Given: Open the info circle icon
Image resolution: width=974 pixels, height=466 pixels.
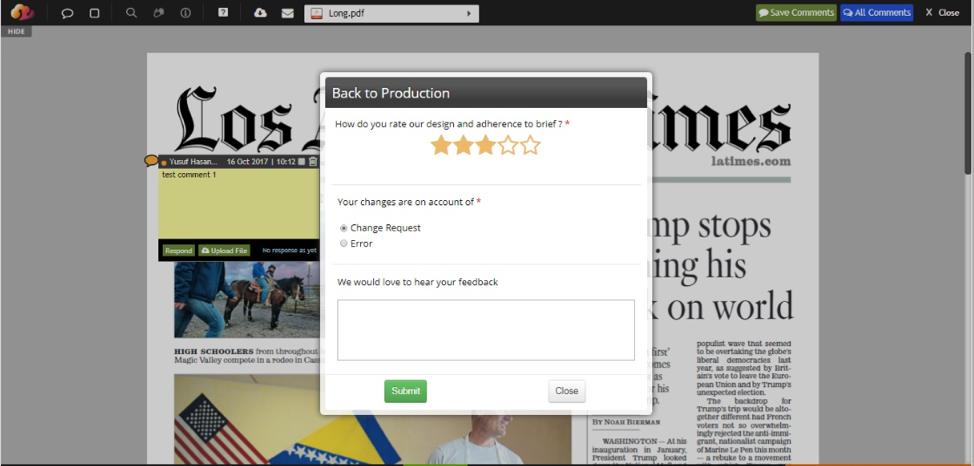Looking at the screenshot, I should pos(185,12).
